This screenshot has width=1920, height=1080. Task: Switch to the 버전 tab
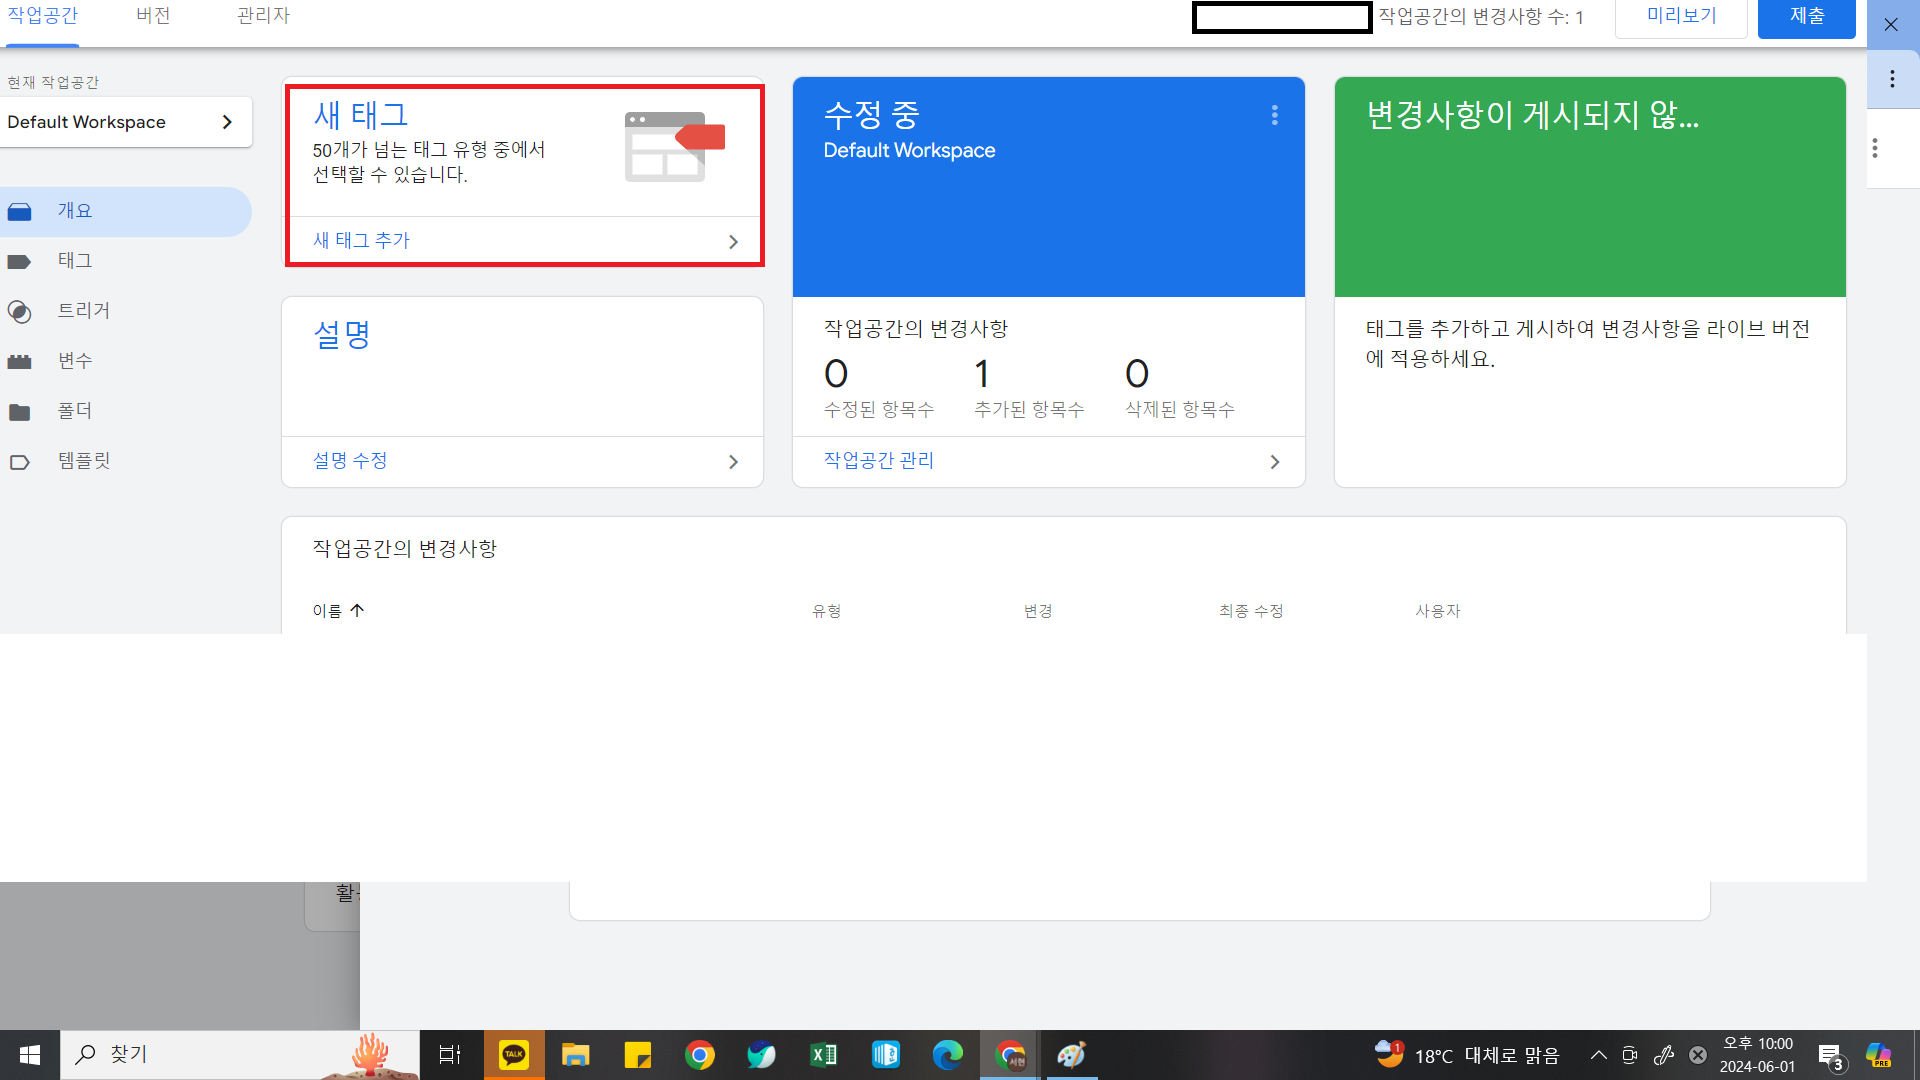point(153,16)
